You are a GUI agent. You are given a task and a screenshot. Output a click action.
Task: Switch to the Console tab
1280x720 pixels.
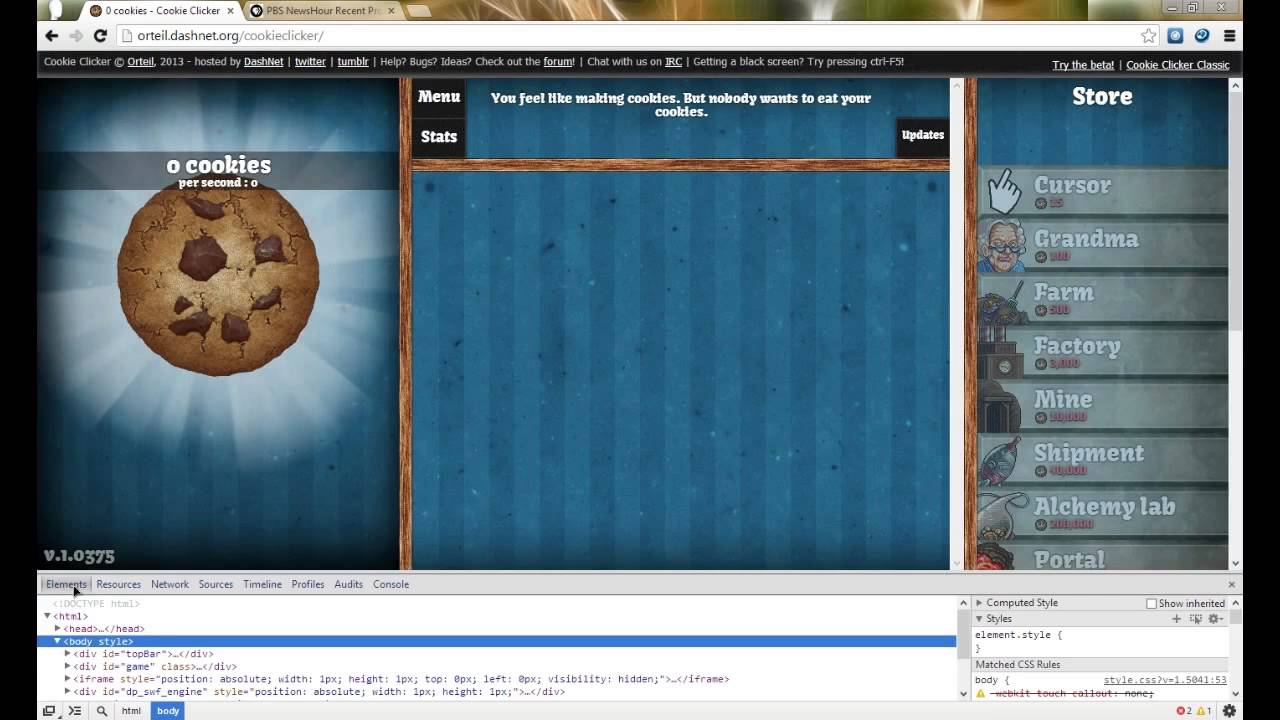[x=391, y=584]
